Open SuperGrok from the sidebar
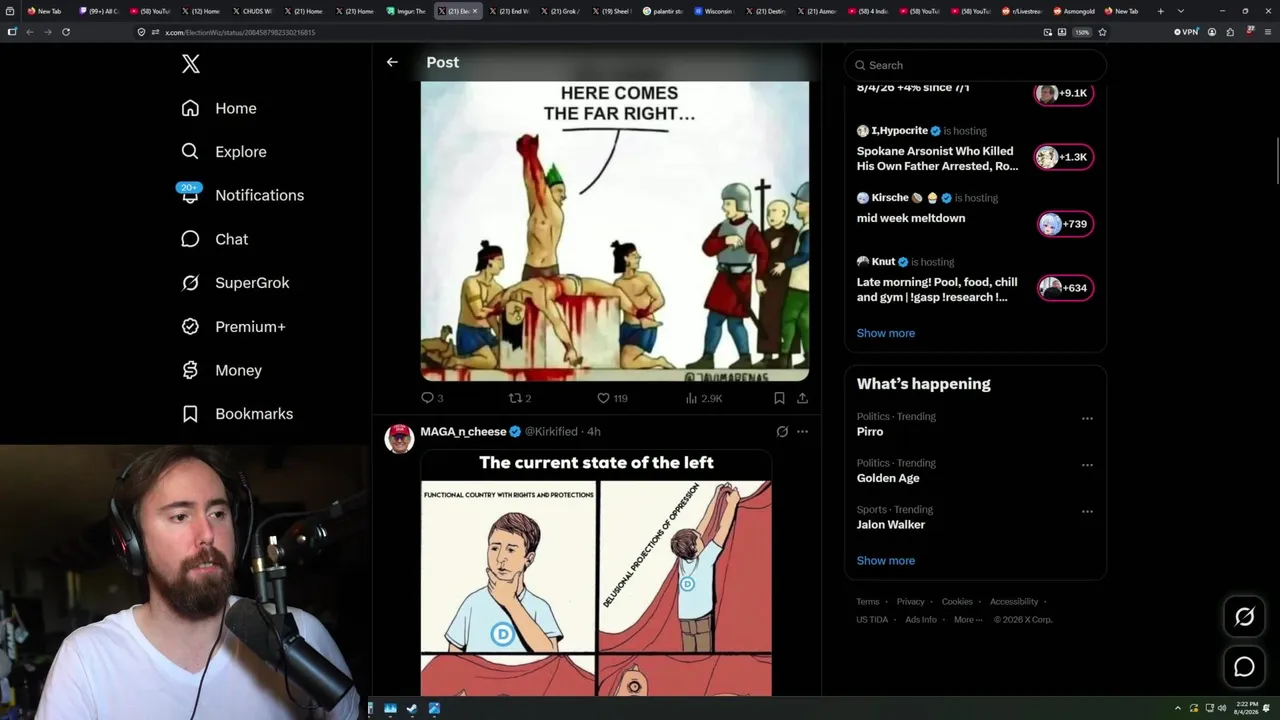This screenshot has height=720, width=1280. (x=235, y=283)
